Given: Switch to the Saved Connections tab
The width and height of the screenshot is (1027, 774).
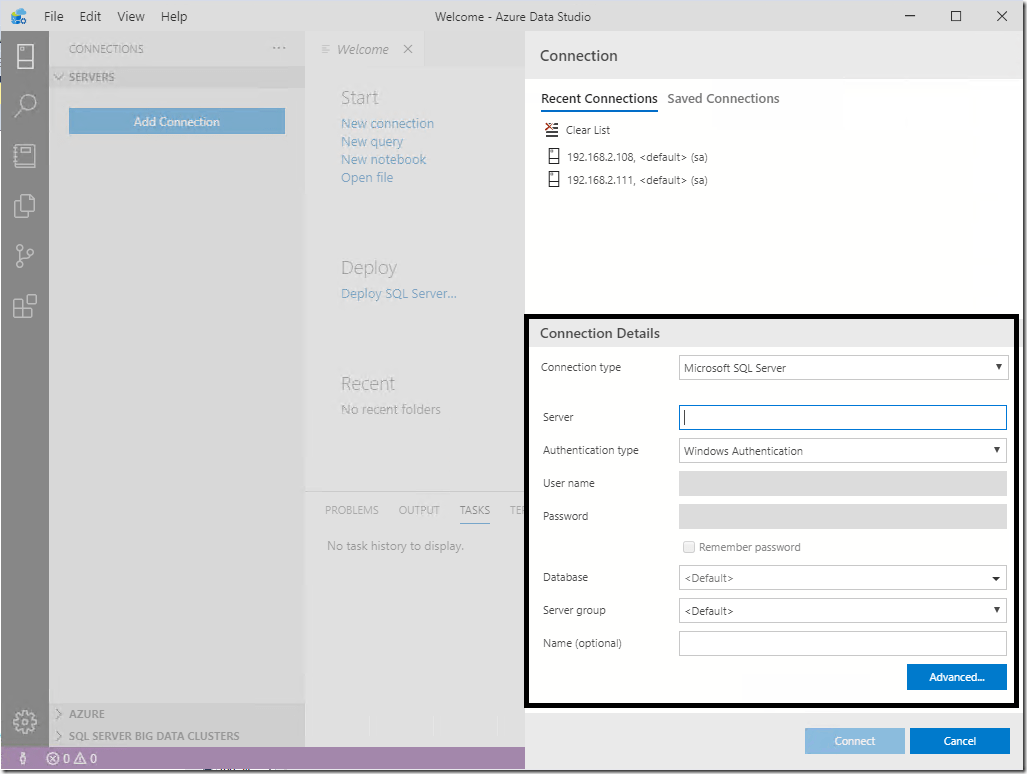Looking at the screenshot, I should [723, 99].
